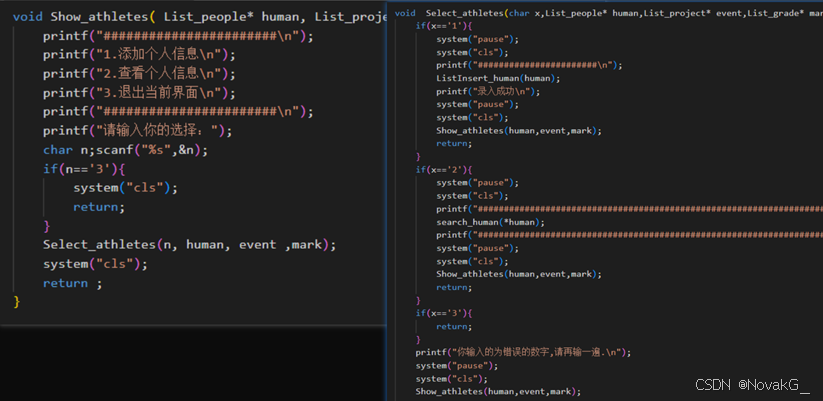Click the "if(x=='3'){" line in Select_athletes
This screenshot has width=823, height=401.
(x=444, y=313)
